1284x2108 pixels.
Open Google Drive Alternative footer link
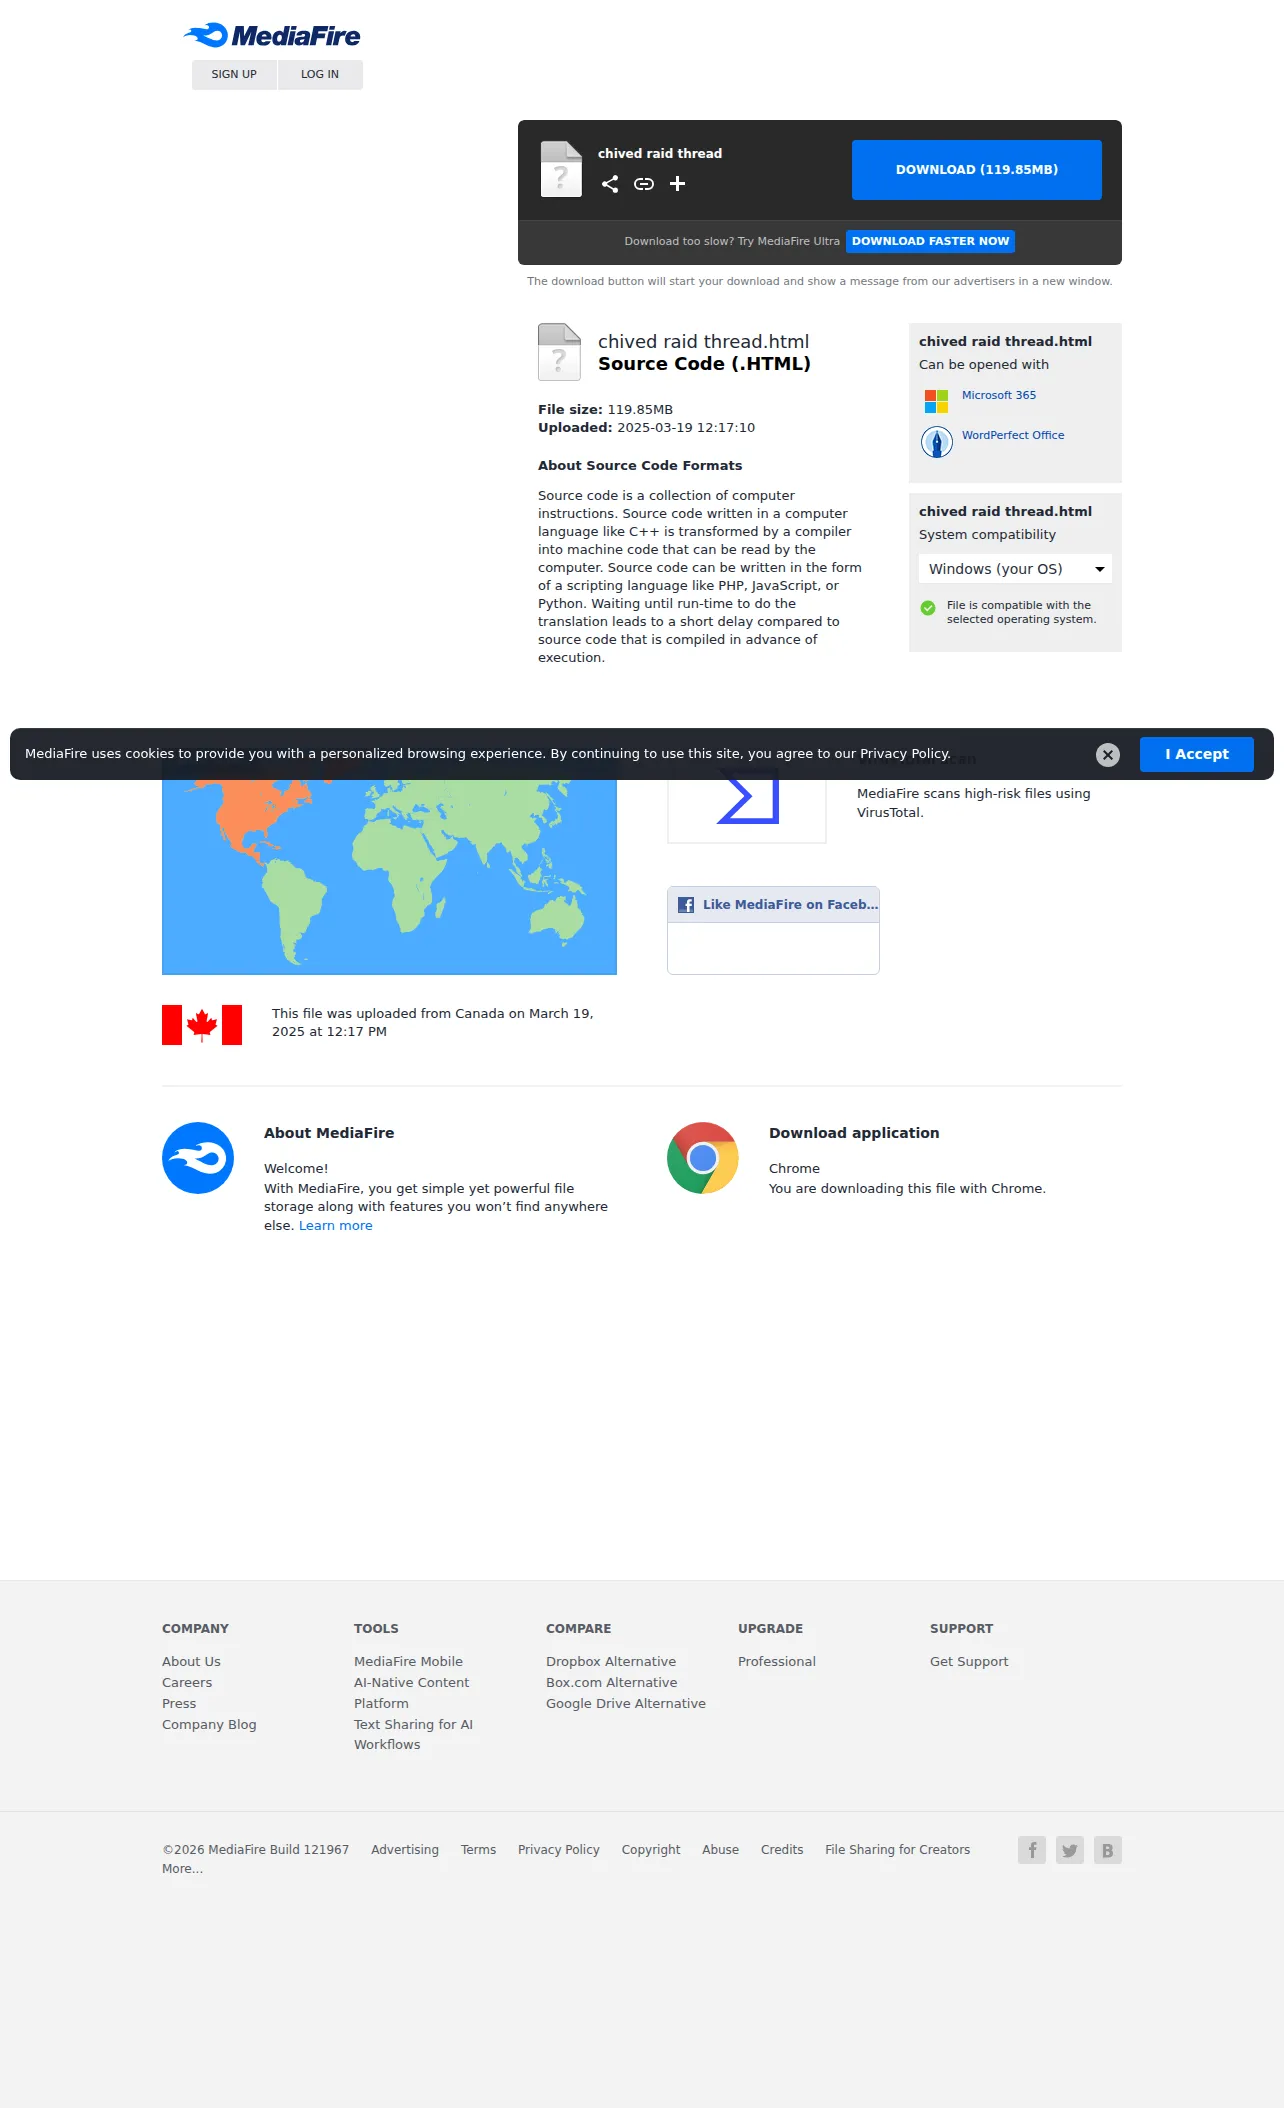(626, 1704)
